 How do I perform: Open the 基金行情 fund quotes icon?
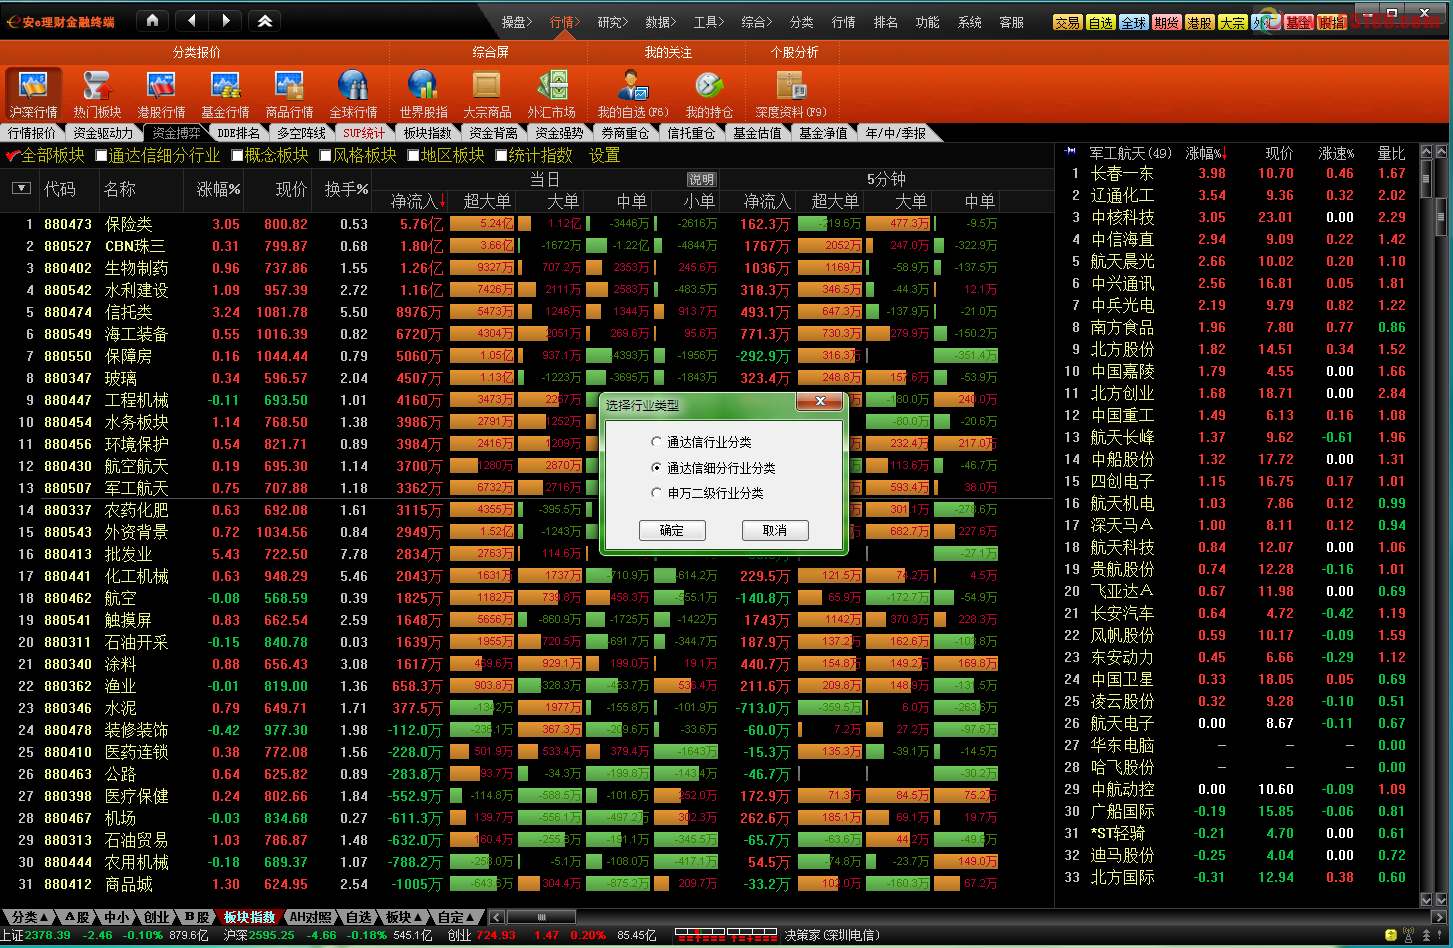pyautogui.click(x=225, y=94)
